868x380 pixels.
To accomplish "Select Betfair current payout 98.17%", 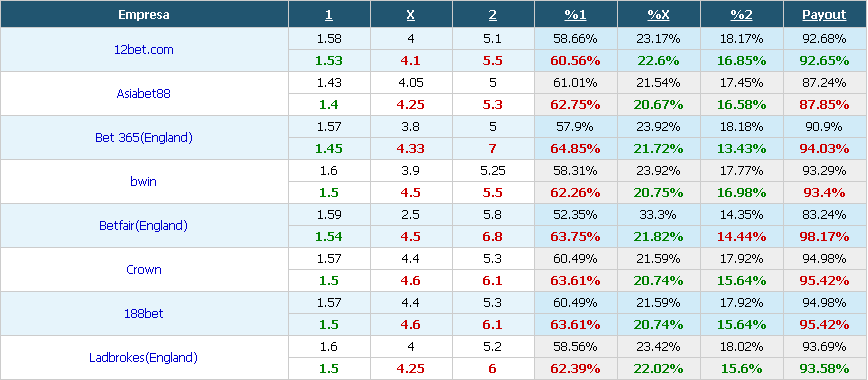I will (x=824, y=237).
